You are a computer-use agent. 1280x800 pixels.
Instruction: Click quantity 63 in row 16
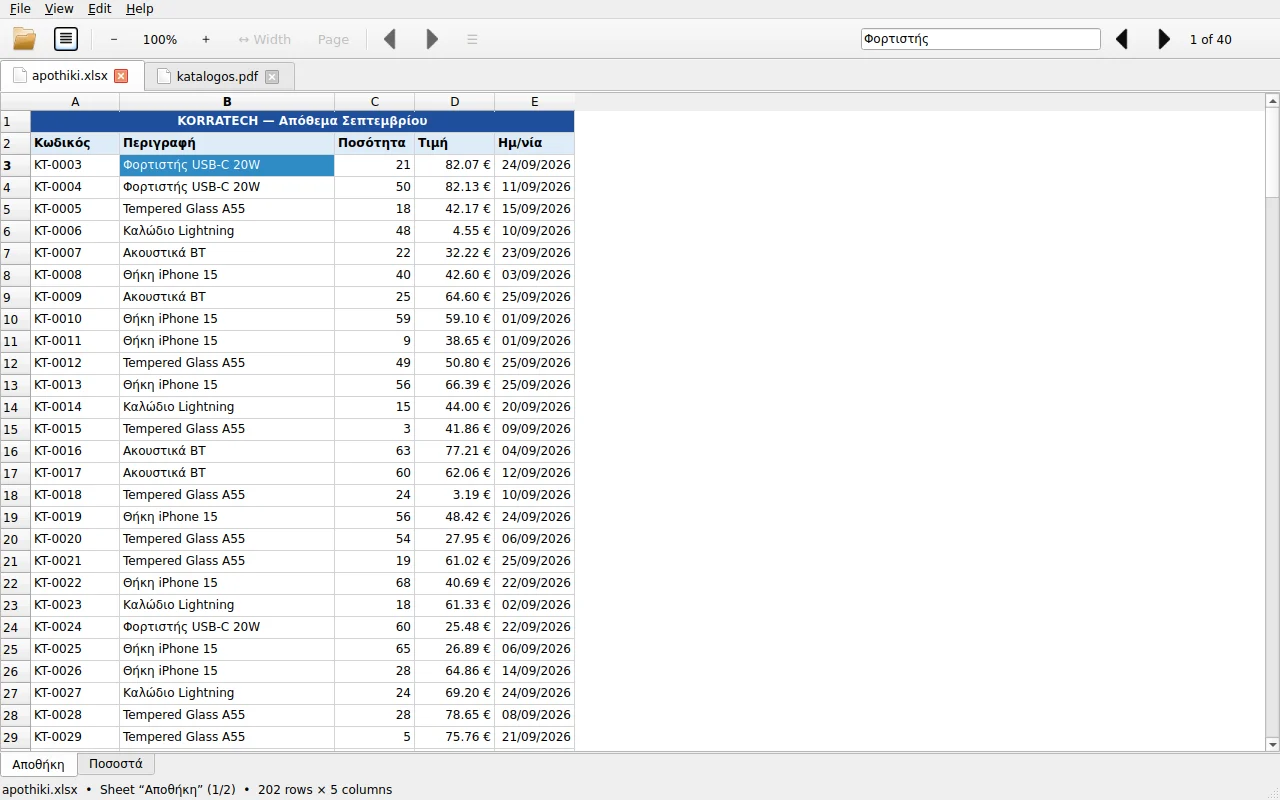click(374, 451)
